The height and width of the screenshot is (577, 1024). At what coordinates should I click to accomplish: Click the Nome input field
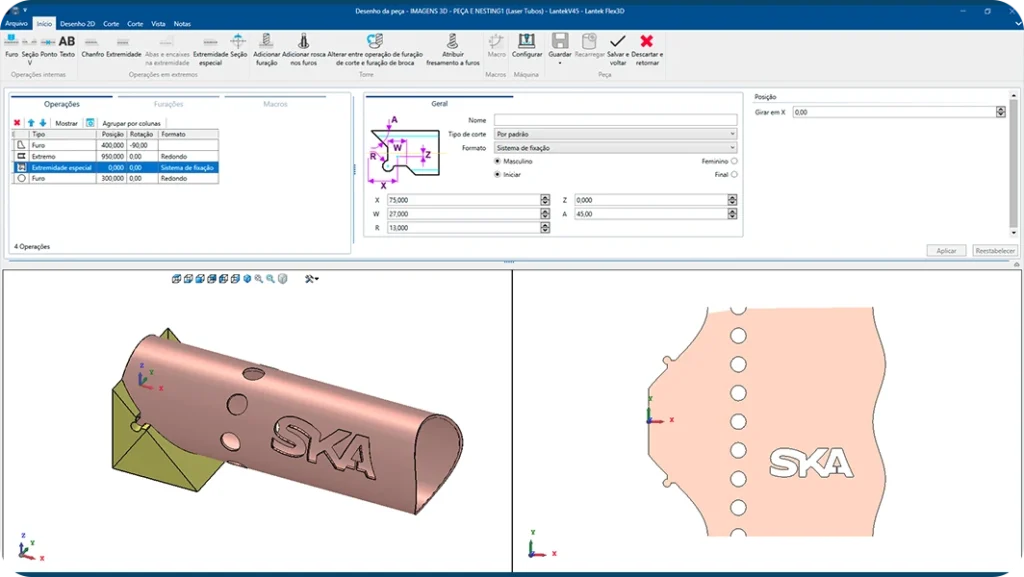(x=615, y=120)
